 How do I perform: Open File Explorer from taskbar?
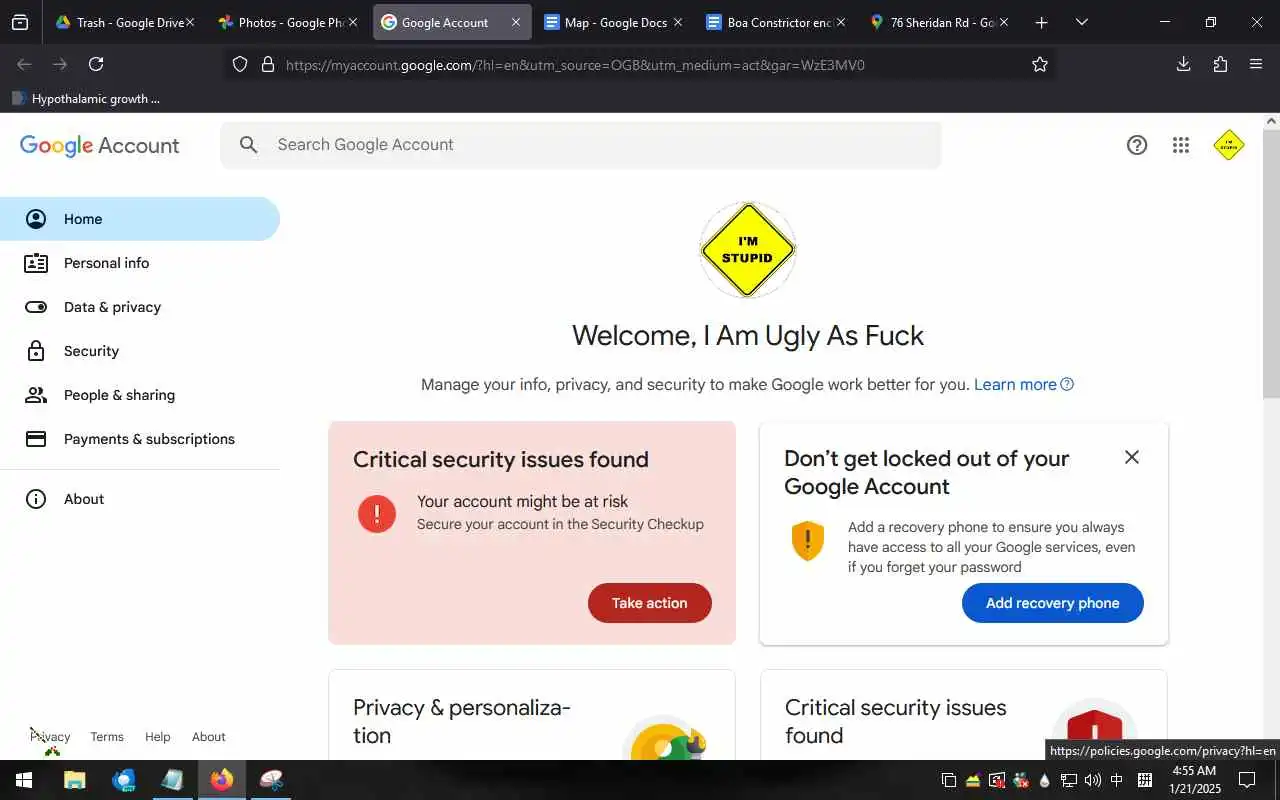click(x=74, y=780)
